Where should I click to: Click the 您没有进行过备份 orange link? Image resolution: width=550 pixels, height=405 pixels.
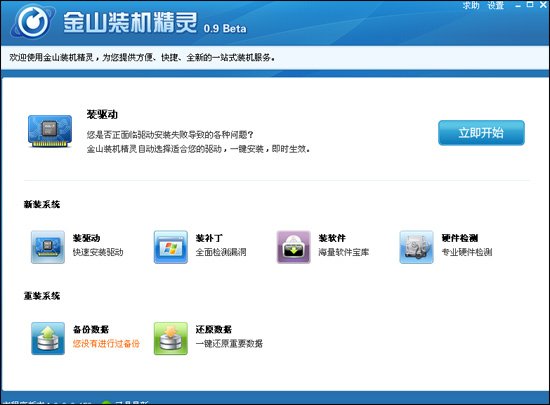point(106,343)
